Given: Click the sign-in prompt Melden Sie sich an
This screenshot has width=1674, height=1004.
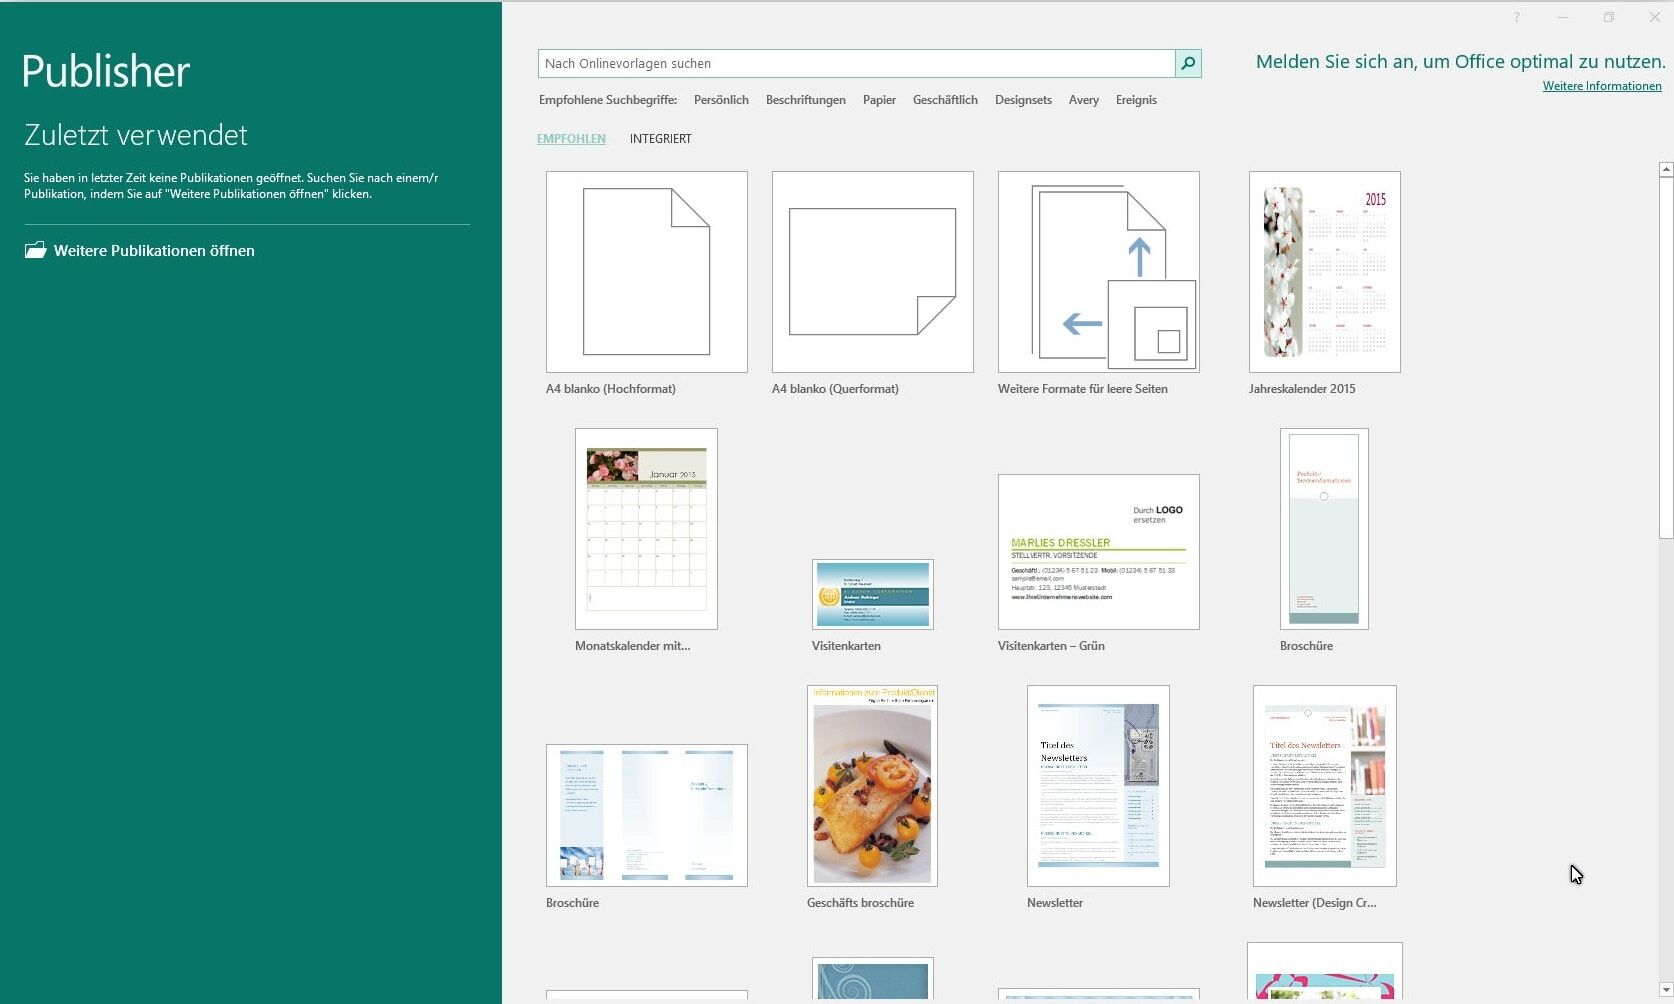Looking at the screenshot, I should 1460,61.
